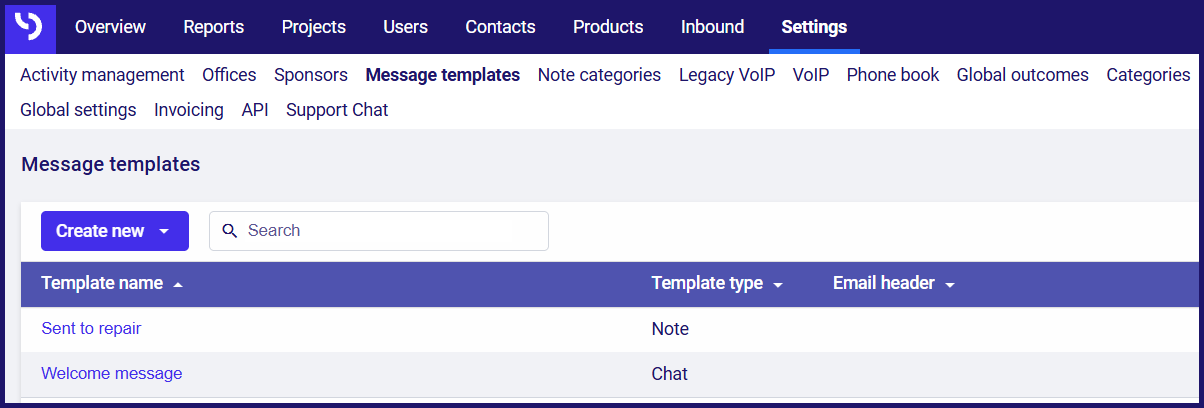Open the Inbound tab
The image size is (1204, 408).
pyautogui.click(x=712, y=27)
